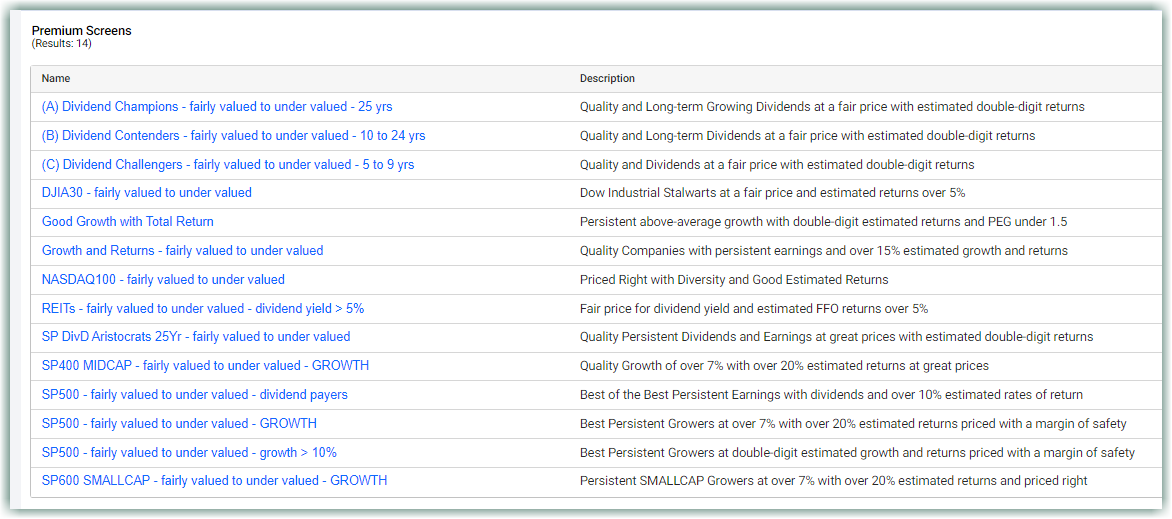Select description "Quality Growth of over 7%"
Screen dimensions: 1172x519
tap(784, 366)
